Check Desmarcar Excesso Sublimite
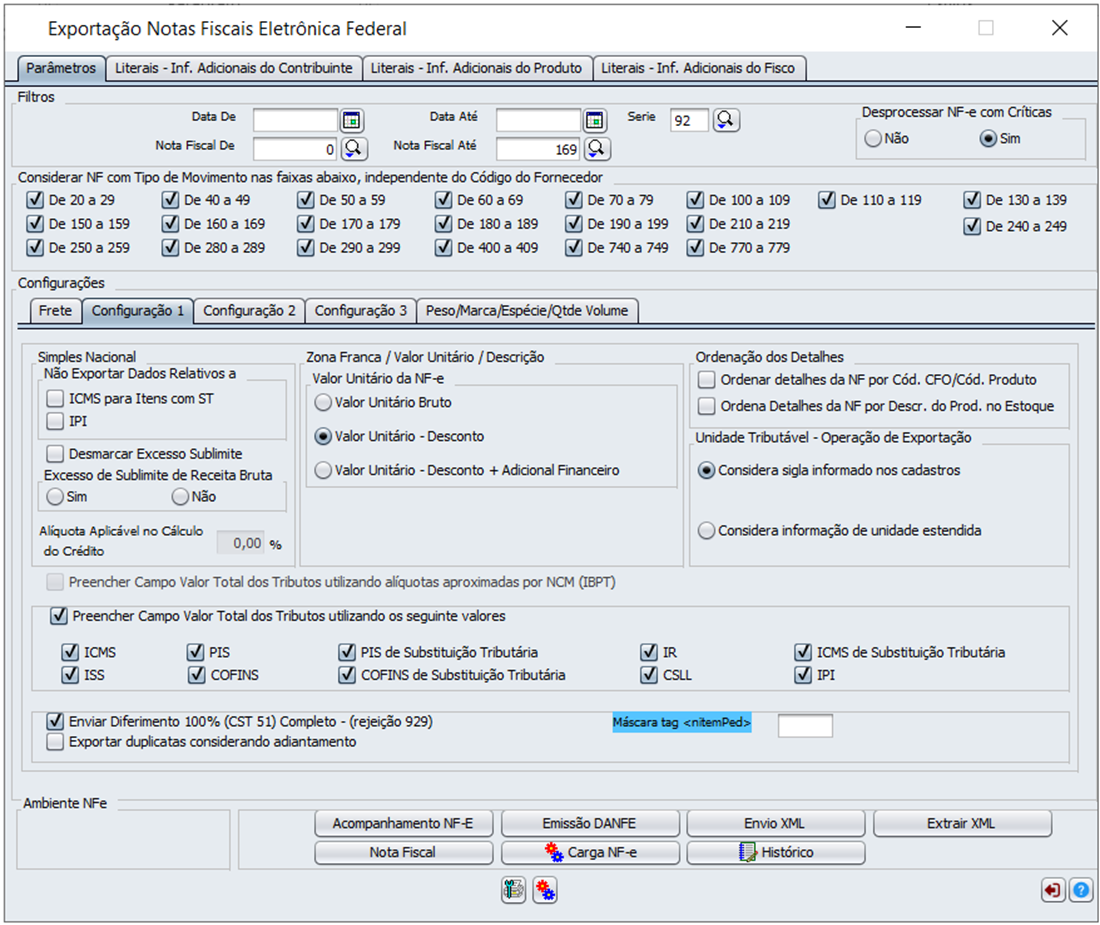 [x=55, y=453]
